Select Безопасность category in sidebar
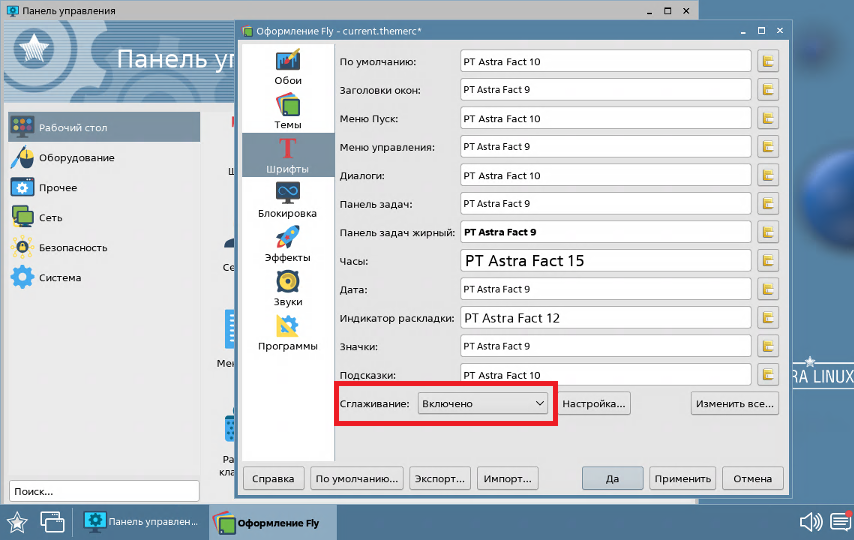Image resolution: width=854 pixels, height=540 pixels. coord(73,248)
